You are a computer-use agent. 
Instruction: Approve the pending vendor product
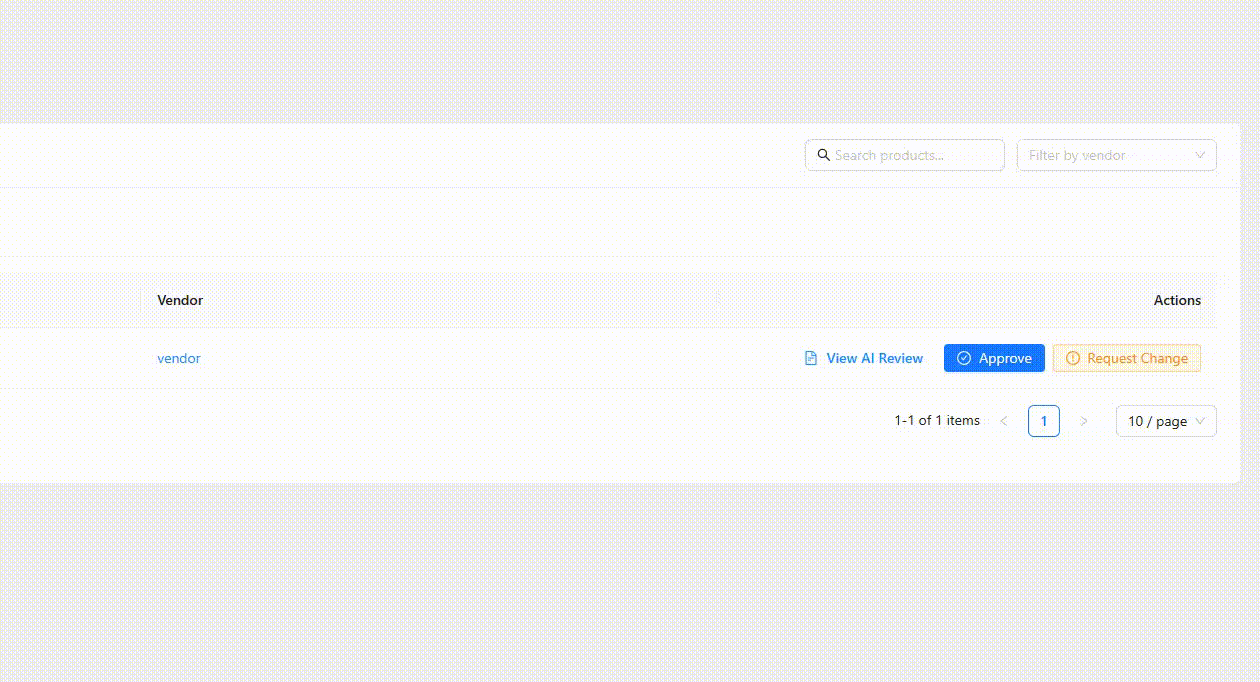coord(994,358)
